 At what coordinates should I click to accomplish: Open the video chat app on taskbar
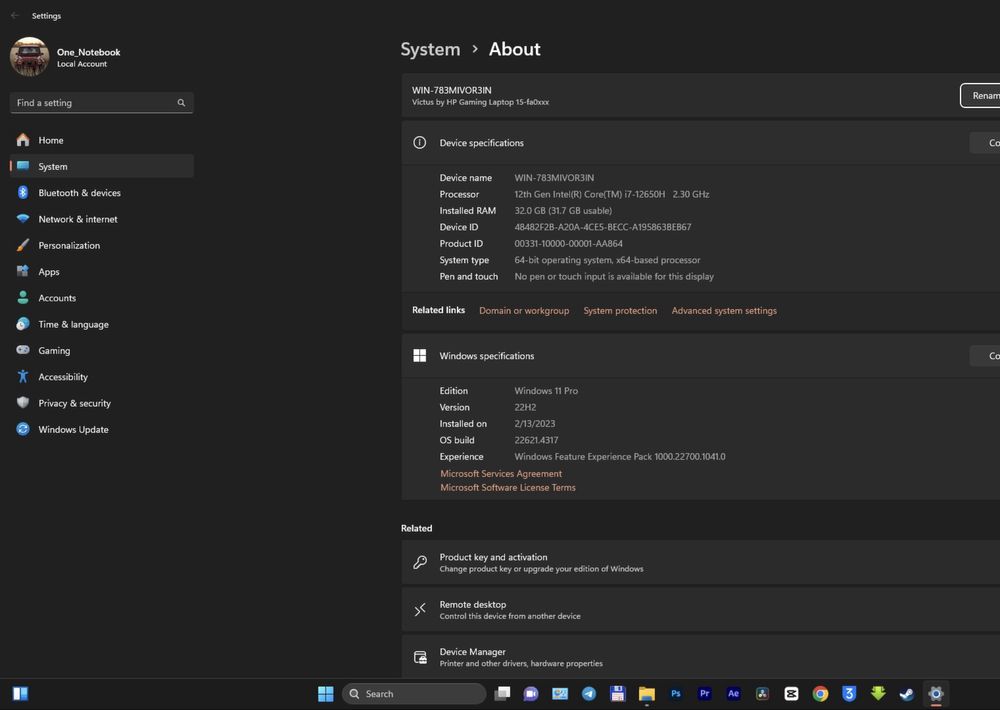coord(531,694)
